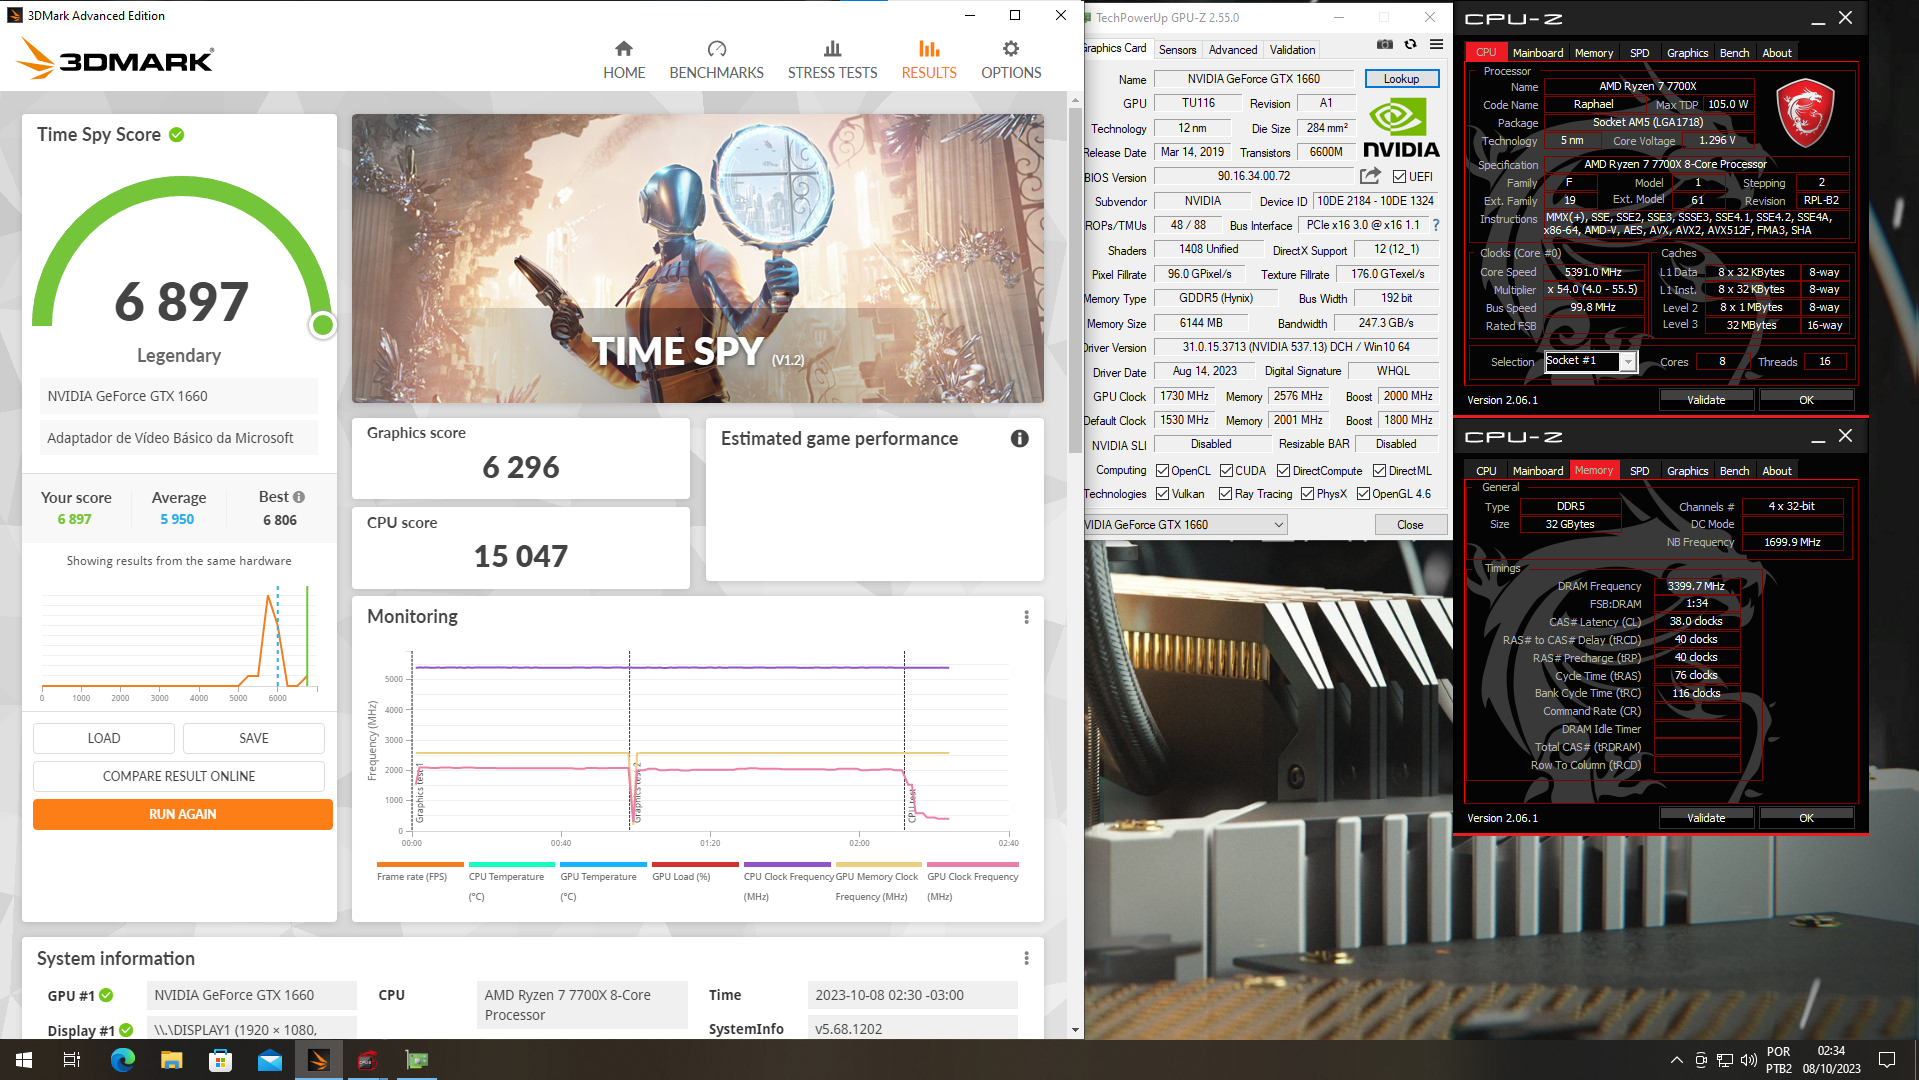Switch to the Validation tab in GPU-Z
Viewport: 1919px width, 1080px height.
[x=1292, y=50]
